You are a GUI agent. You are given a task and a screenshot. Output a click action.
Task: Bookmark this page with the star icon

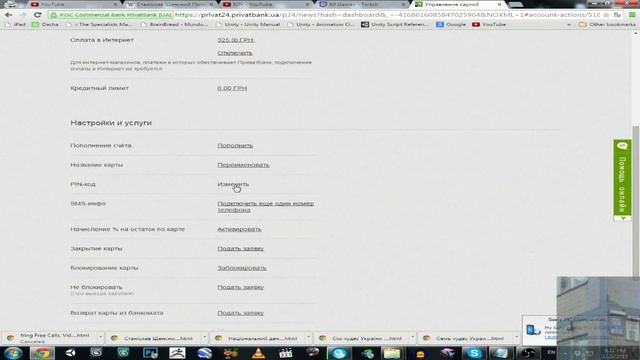606,15
